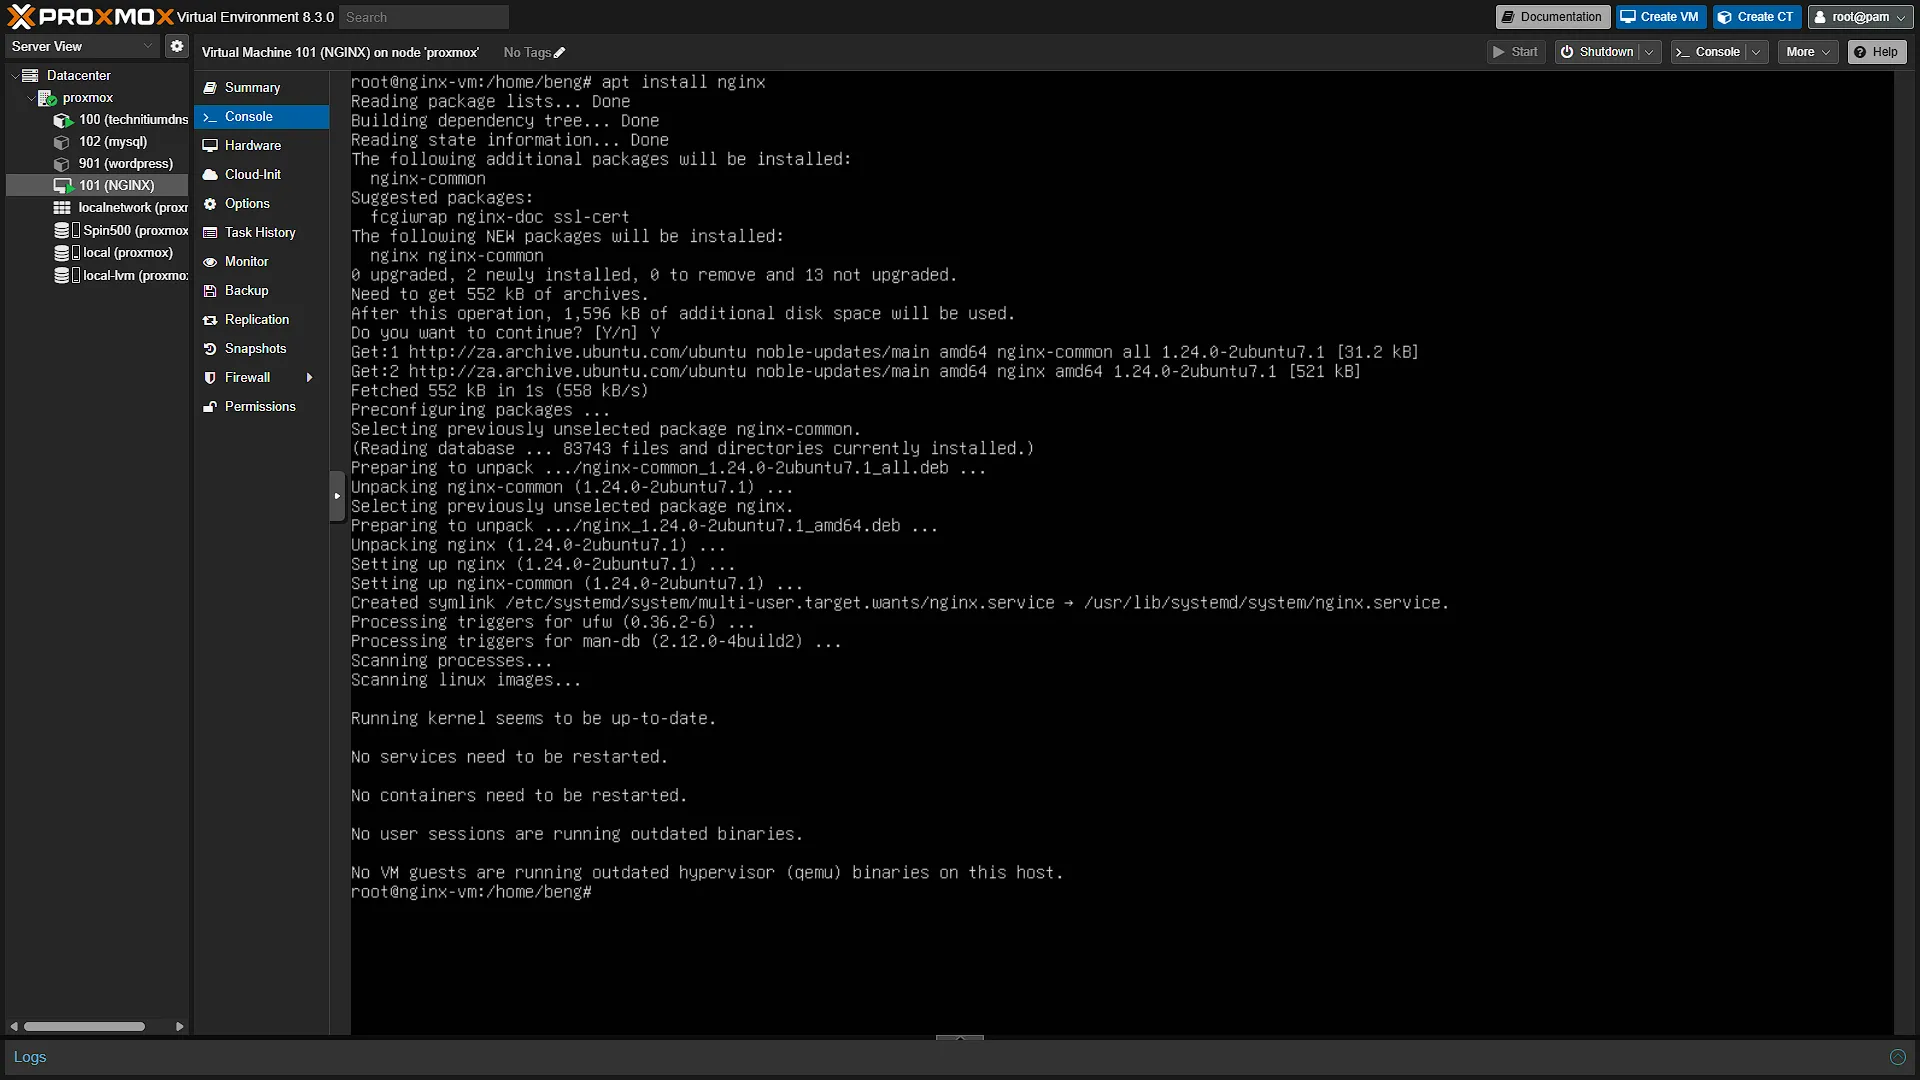
Task: Click the Cloud-Init cloud icon
Action: point(210,175)
